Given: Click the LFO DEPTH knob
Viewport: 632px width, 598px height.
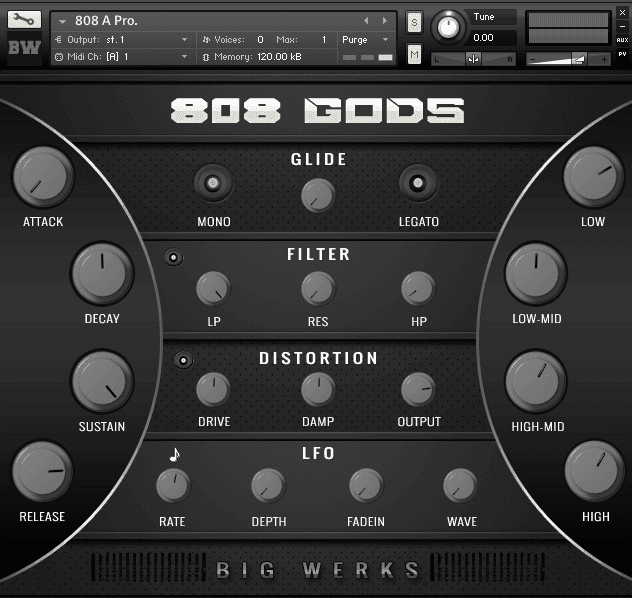Looking at the screenshot, I should pyautogui.click(x=268, y=486).
